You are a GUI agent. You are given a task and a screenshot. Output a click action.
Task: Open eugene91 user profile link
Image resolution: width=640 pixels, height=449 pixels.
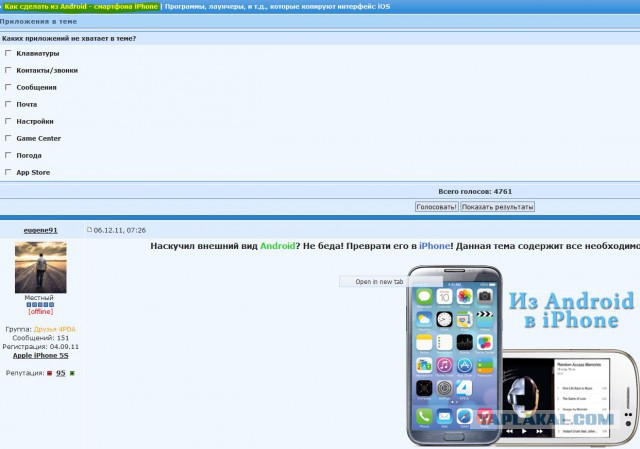[40, 230]
